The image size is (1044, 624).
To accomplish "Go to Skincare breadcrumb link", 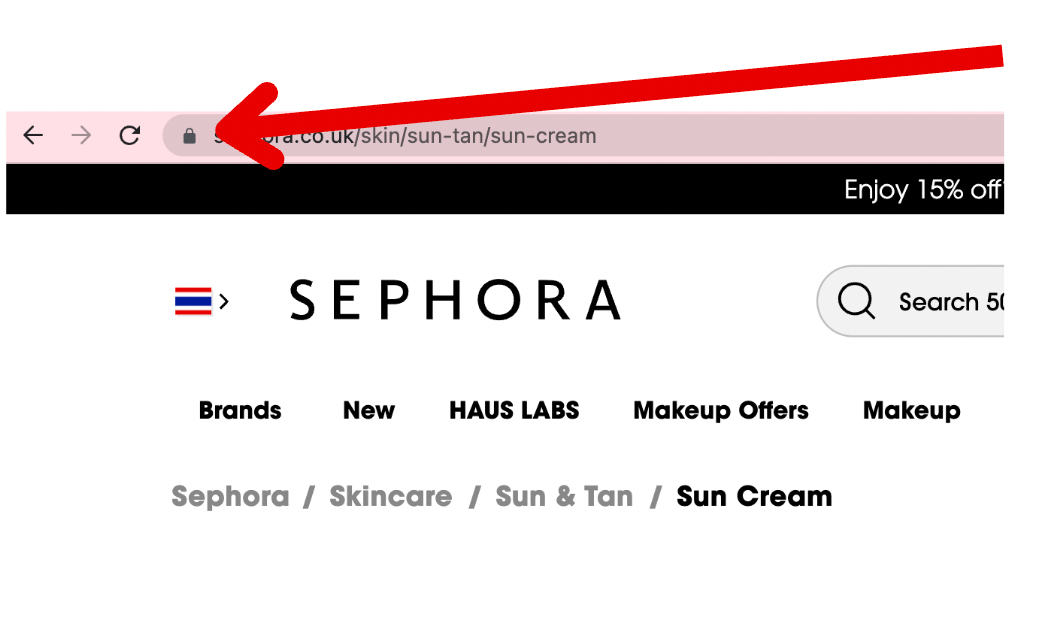I will pos(391,497).
